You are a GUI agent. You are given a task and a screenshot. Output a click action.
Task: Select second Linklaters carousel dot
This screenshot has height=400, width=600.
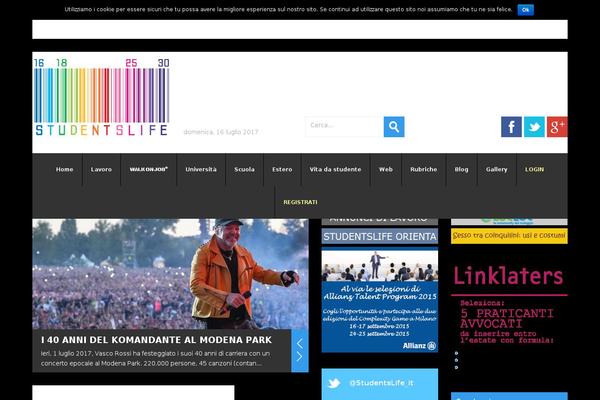456,360
